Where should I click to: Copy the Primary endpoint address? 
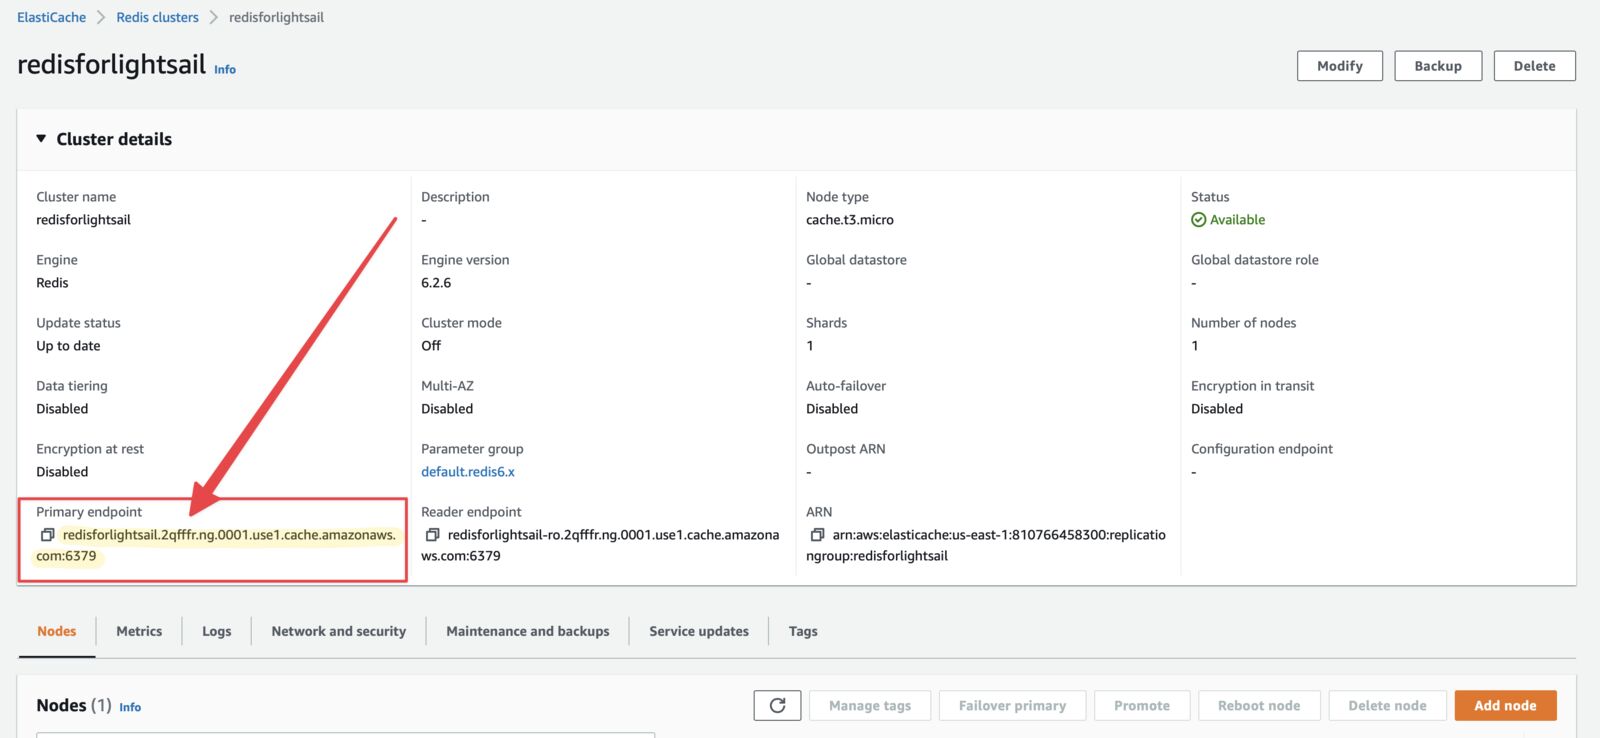click(47, 535)
